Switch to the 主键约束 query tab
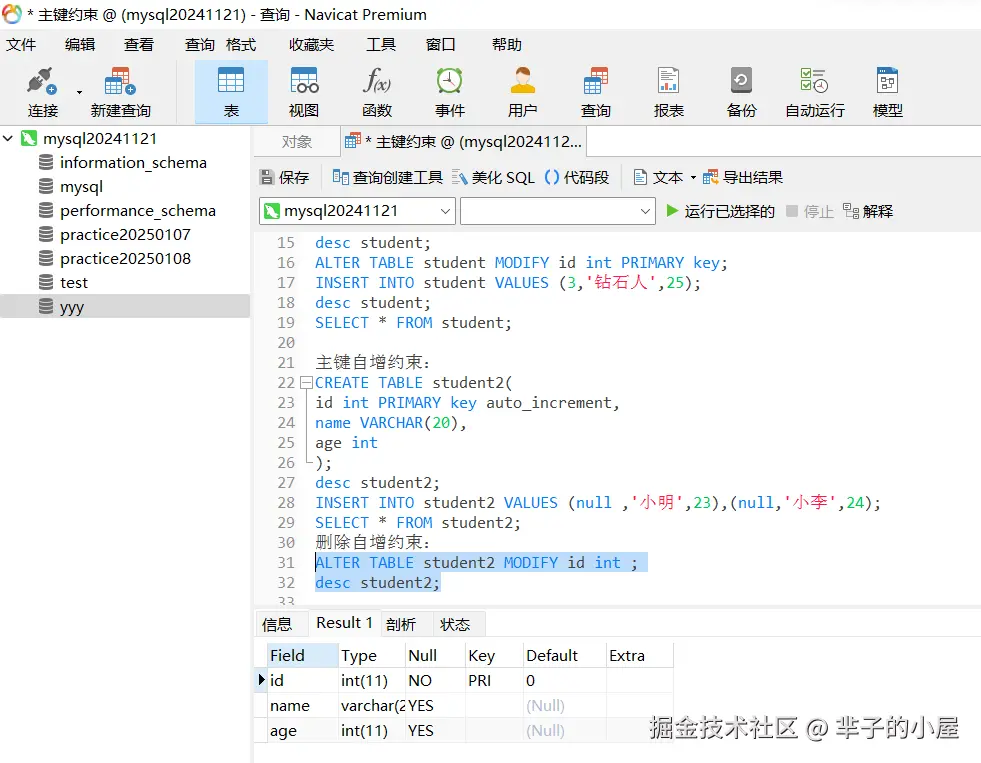 tap(464, 142)
